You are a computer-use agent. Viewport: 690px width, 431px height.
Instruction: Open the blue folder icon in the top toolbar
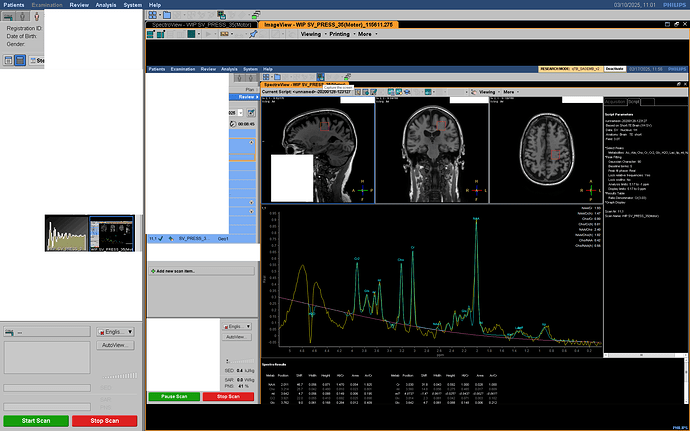coord(167,15)
